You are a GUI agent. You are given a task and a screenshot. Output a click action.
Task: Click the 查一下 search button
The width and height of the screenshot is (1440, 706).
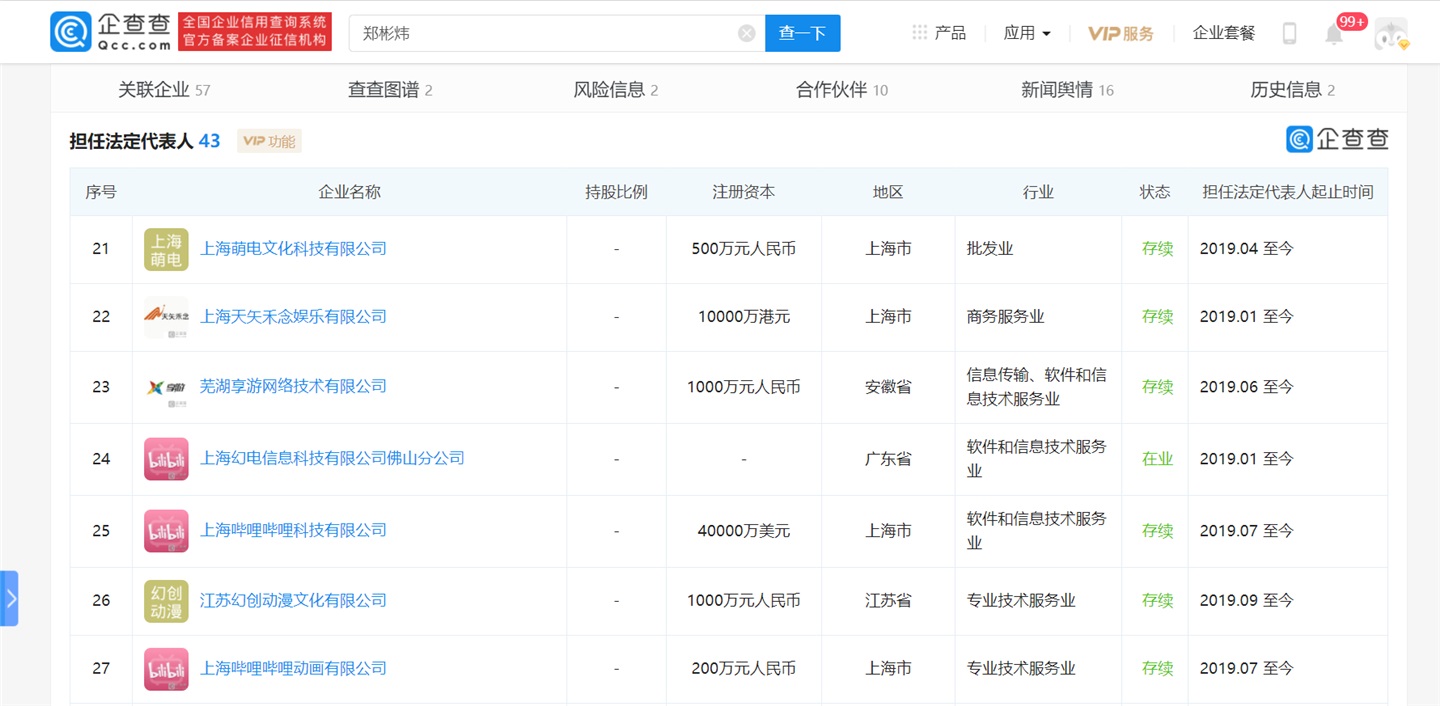coord(802,32)
